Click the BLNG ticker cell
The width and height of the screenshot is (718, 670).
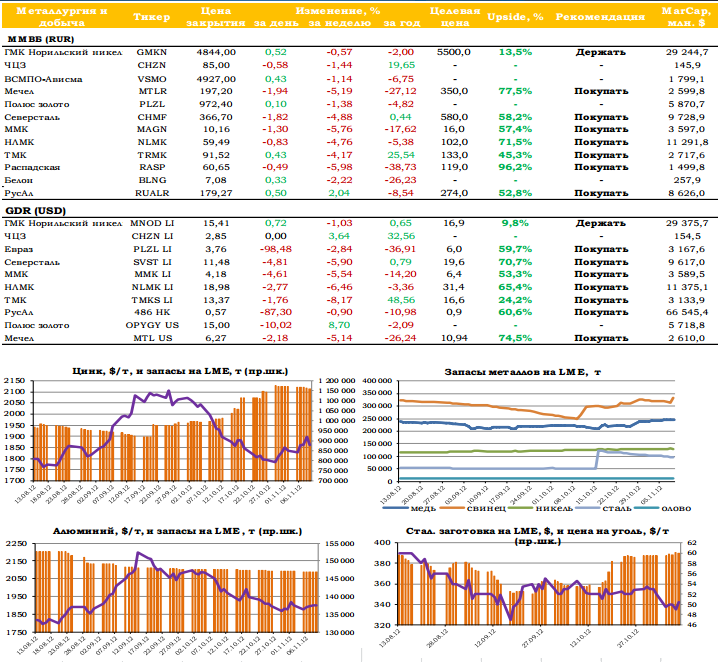click(152, 180)
